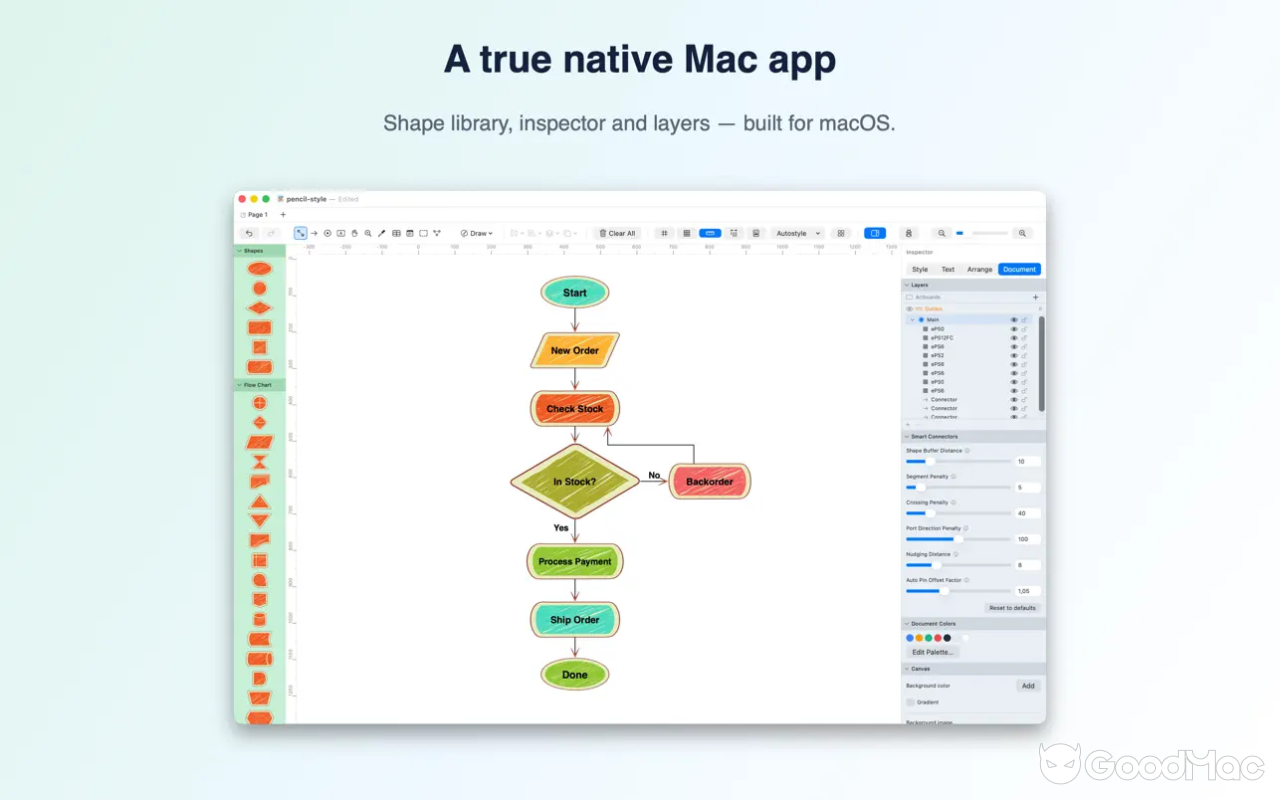This screenshot has width=1280, height=800.
Task: Click the Edit Palette... button
Action: click(x=933, y=652)
